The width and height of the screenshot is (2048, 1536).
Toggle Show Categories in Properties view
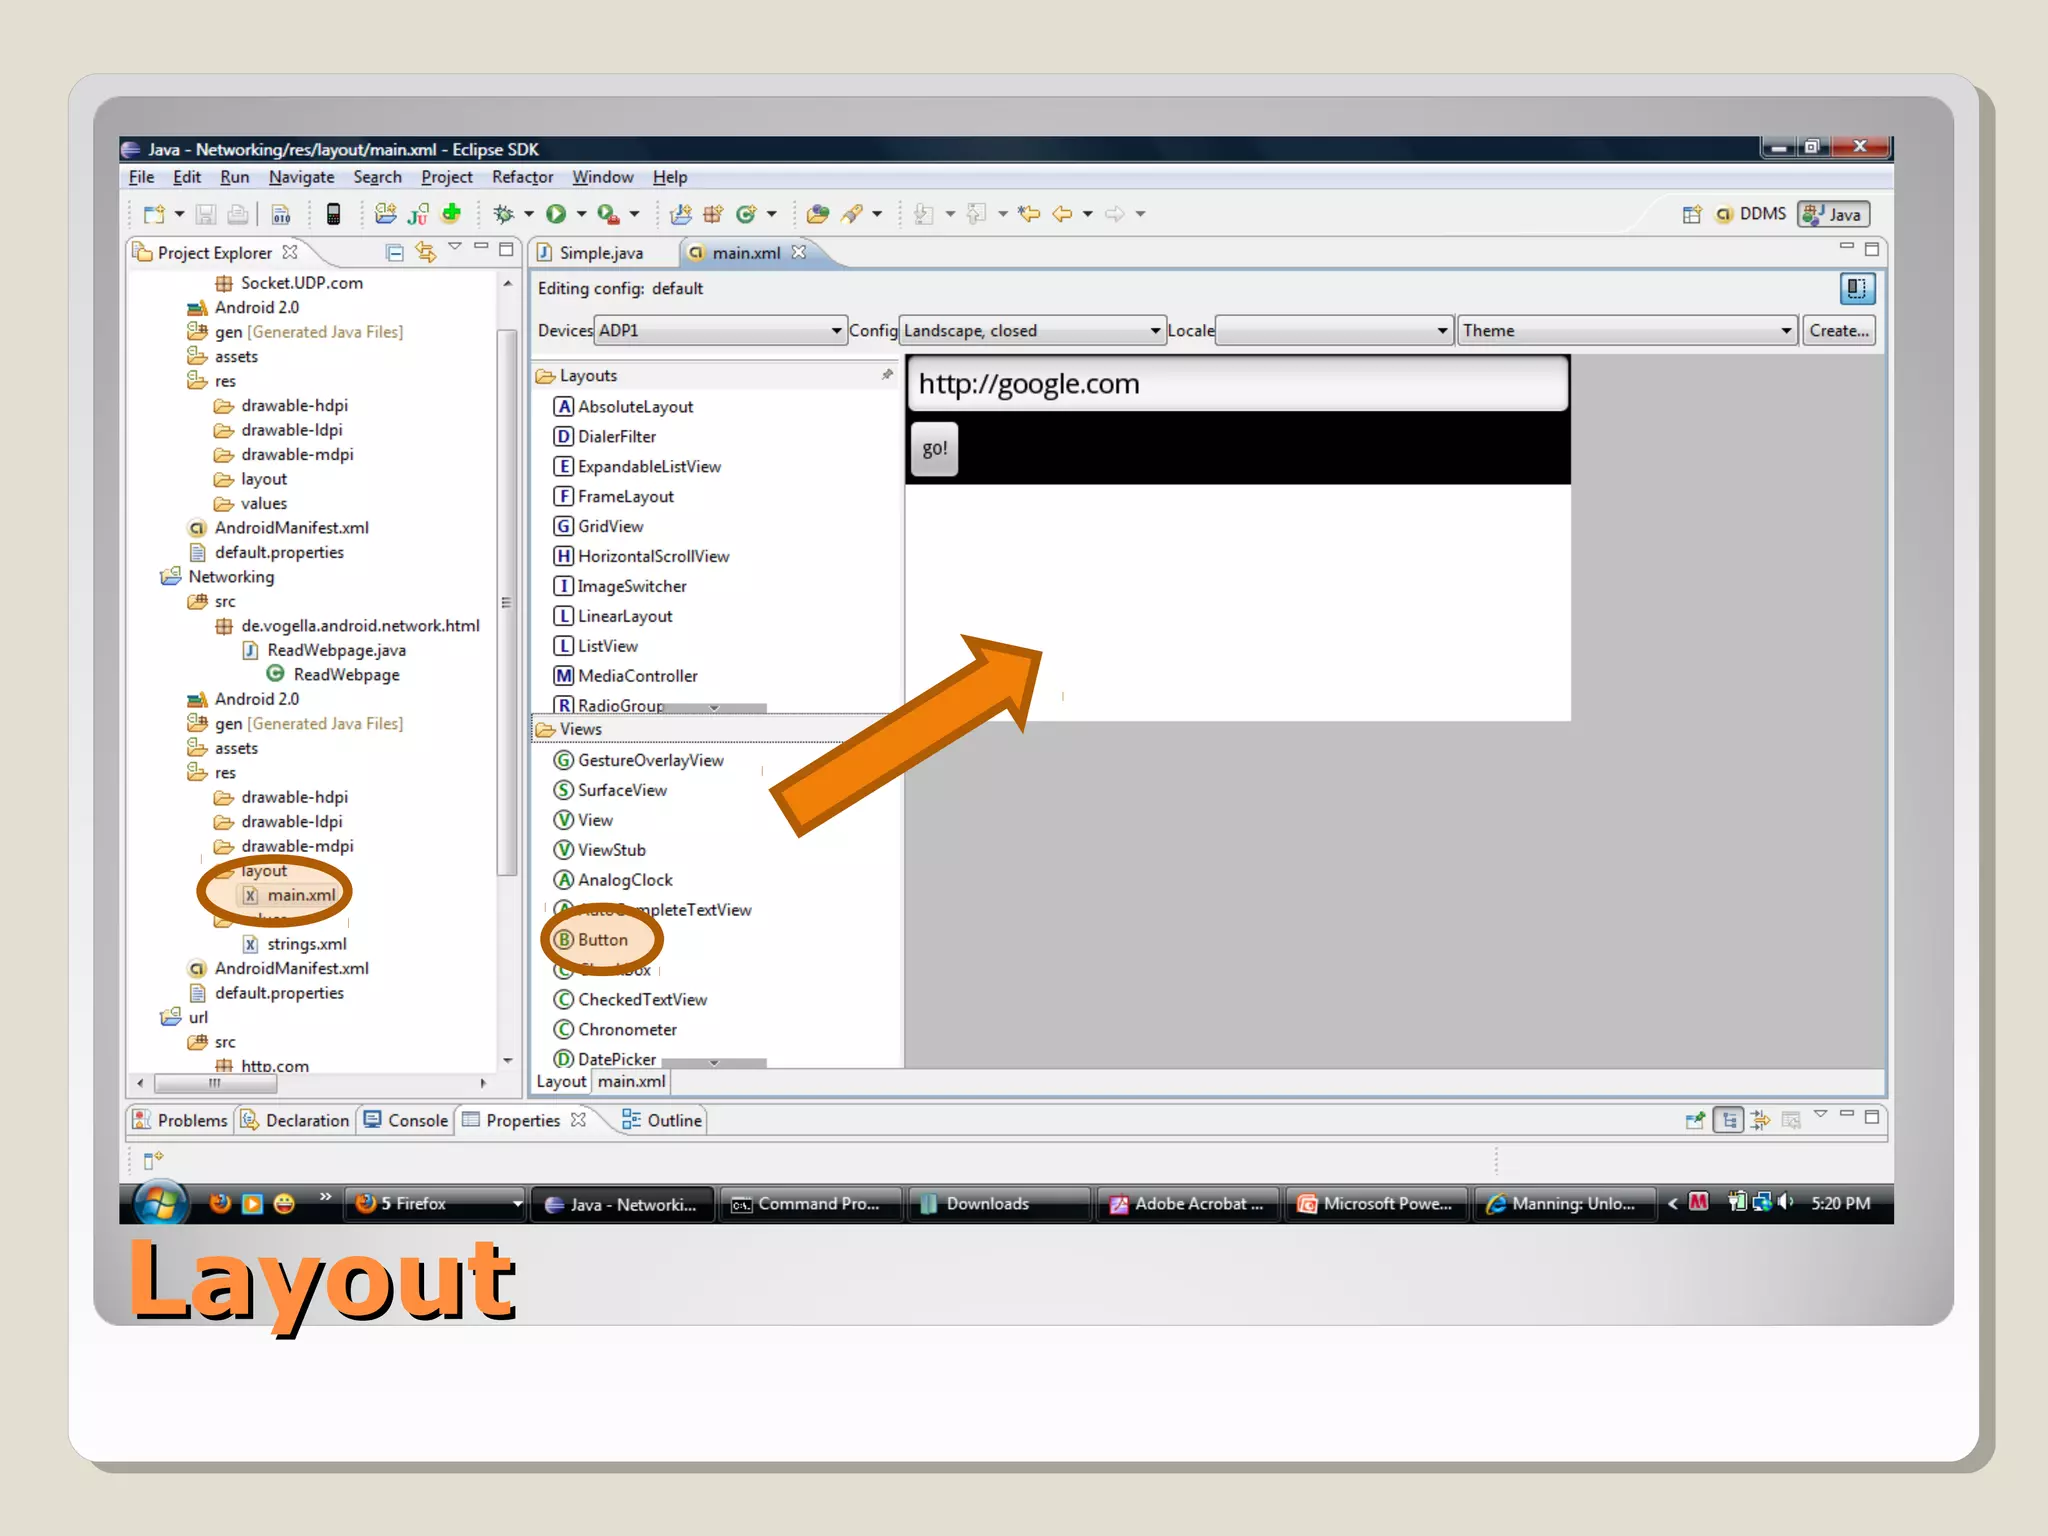click(x=1728, y=1120)
